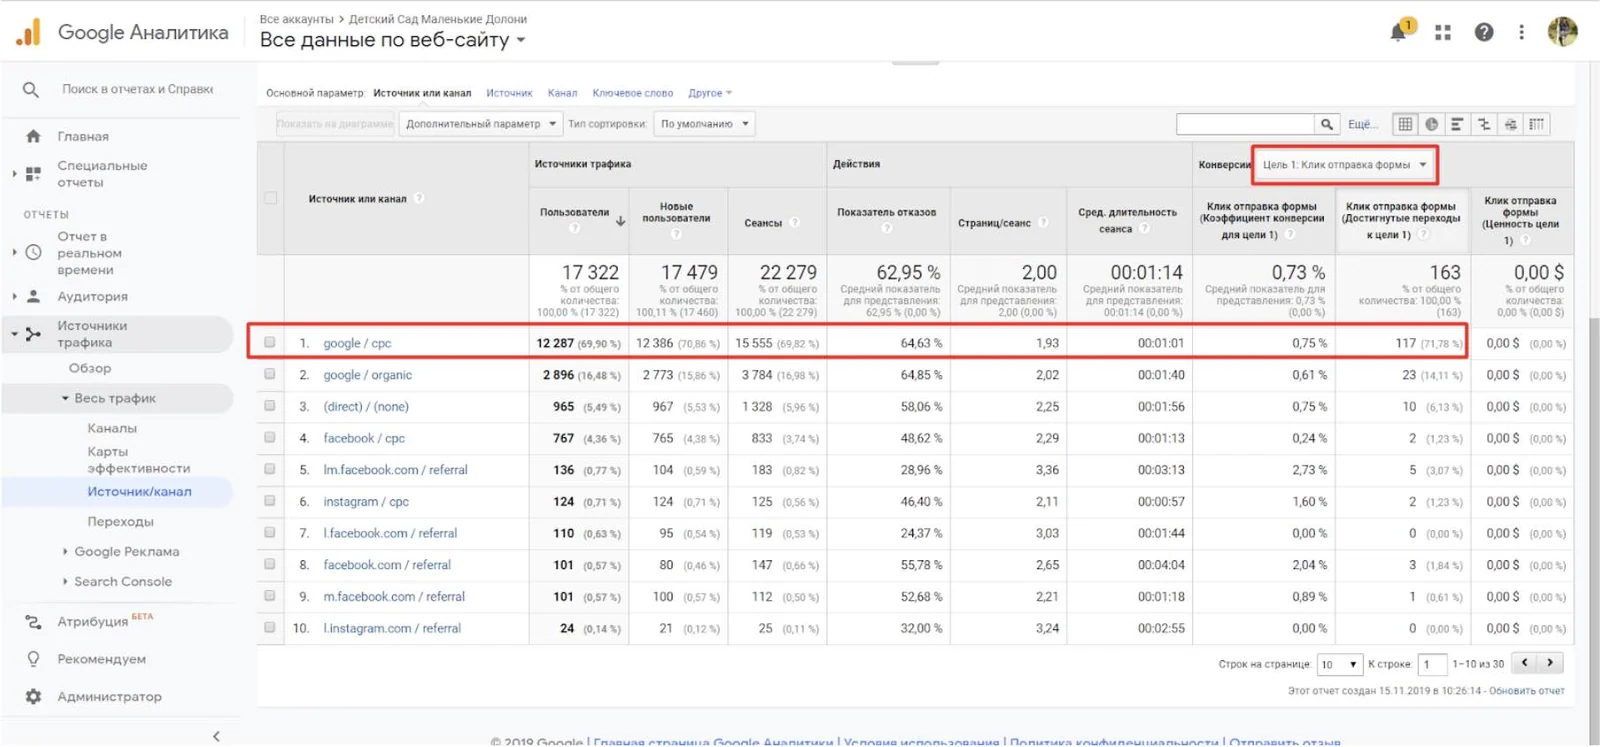Open the Каналы report in sidebar
The height and width of the screenshot is (747, 1600).
(x=112, y=428)
